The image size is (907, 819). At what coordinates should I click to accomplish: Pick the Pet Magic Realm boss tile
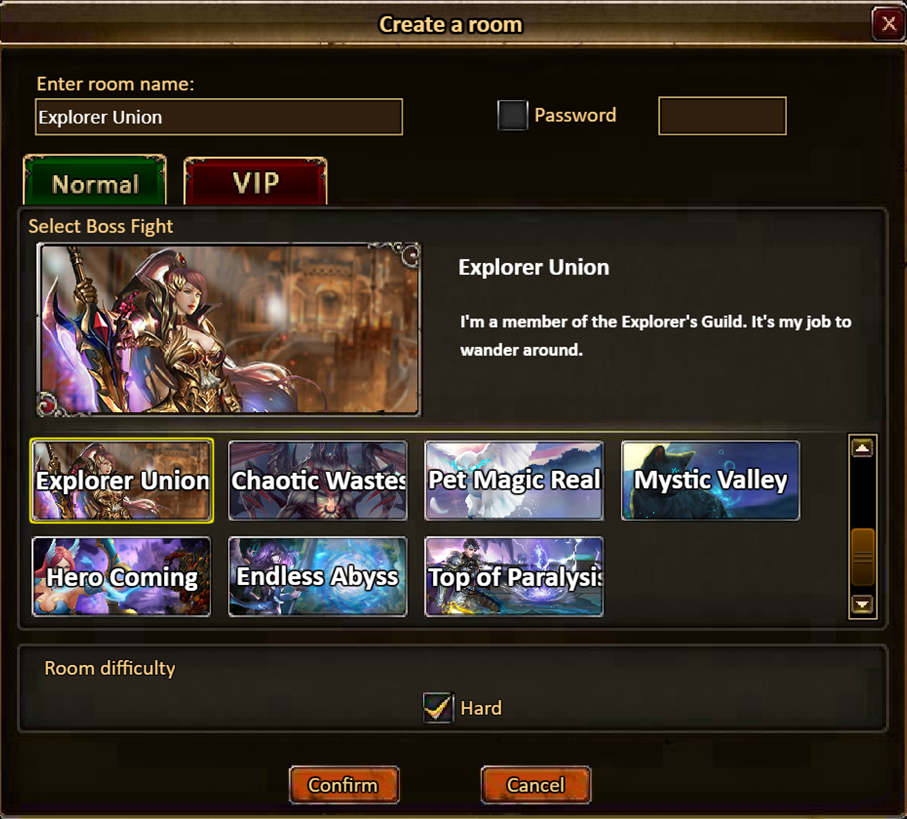click(x=514, y=481)
